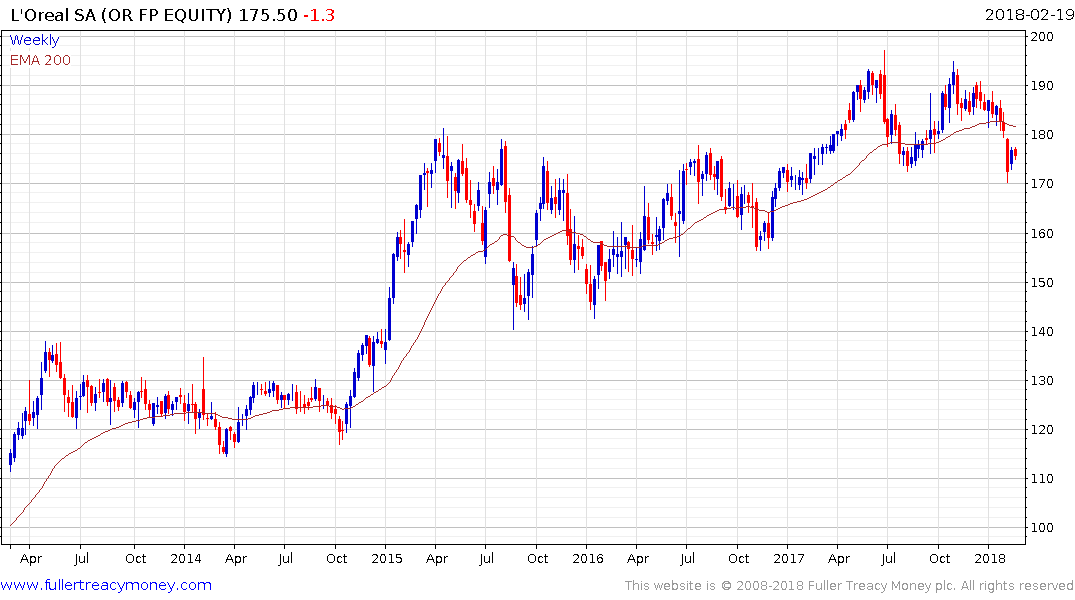Click the 150 price axis label
This screenshot has width=1075, height=600.
click(x=1041, y=283)
